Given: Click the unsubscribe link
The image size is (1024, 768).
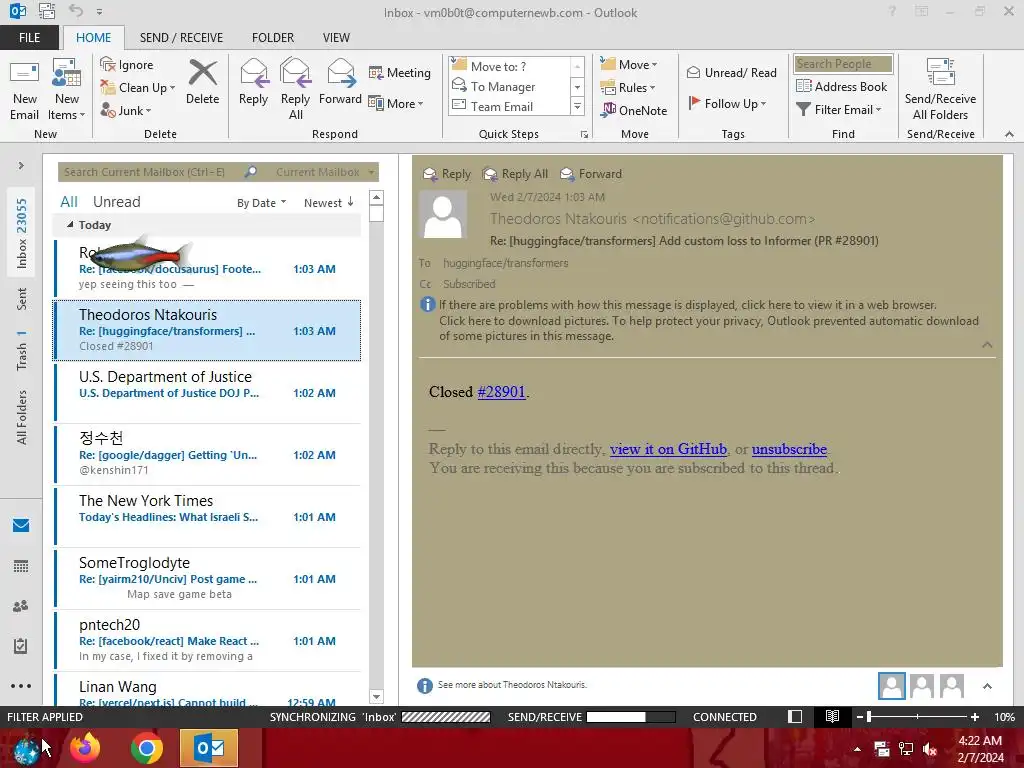Looking at the screenshot, I should (789, 449).
